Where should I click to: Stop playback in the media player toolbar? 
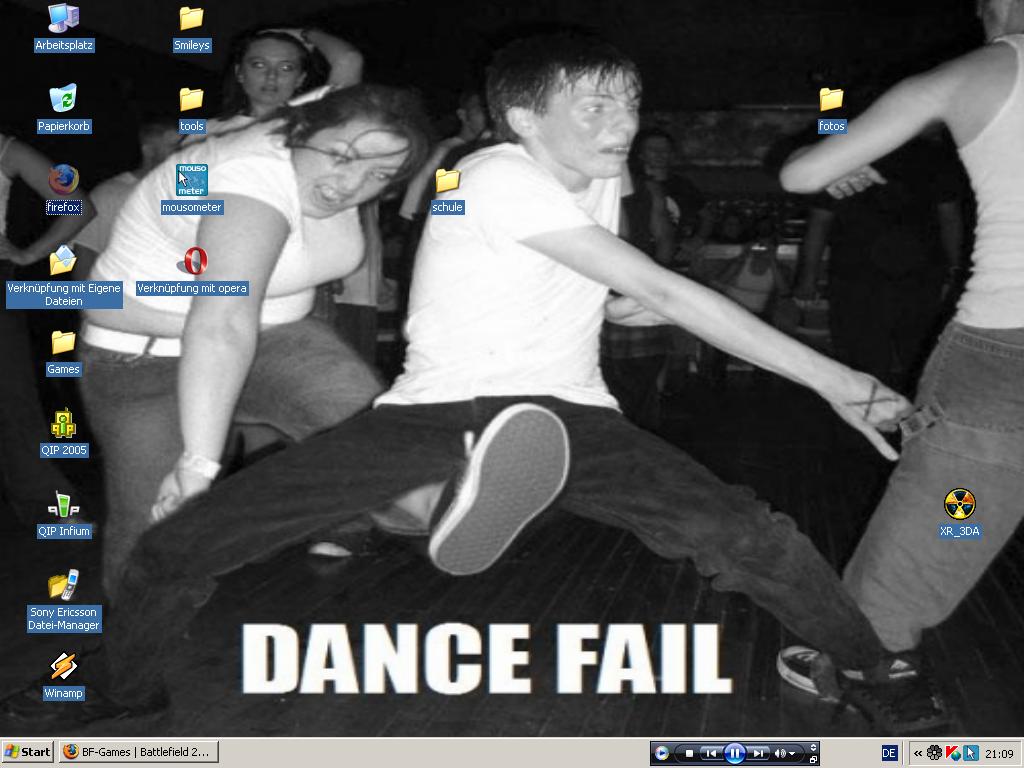[689, 753]
